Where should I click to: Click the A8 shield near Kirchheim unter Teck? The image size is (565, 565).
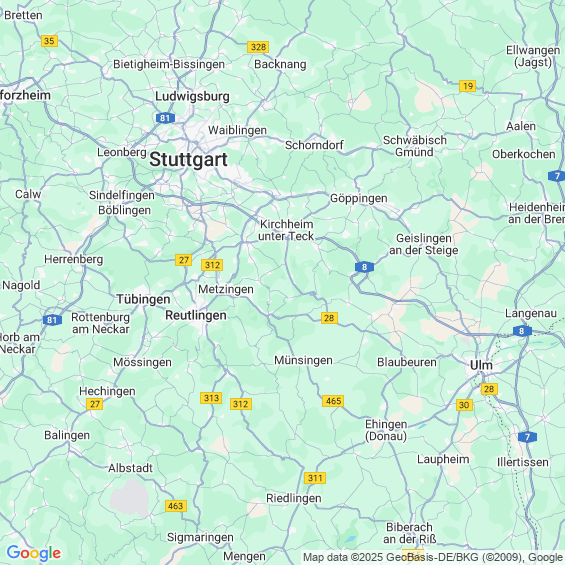pyautogui.click(x=364, y=267)
